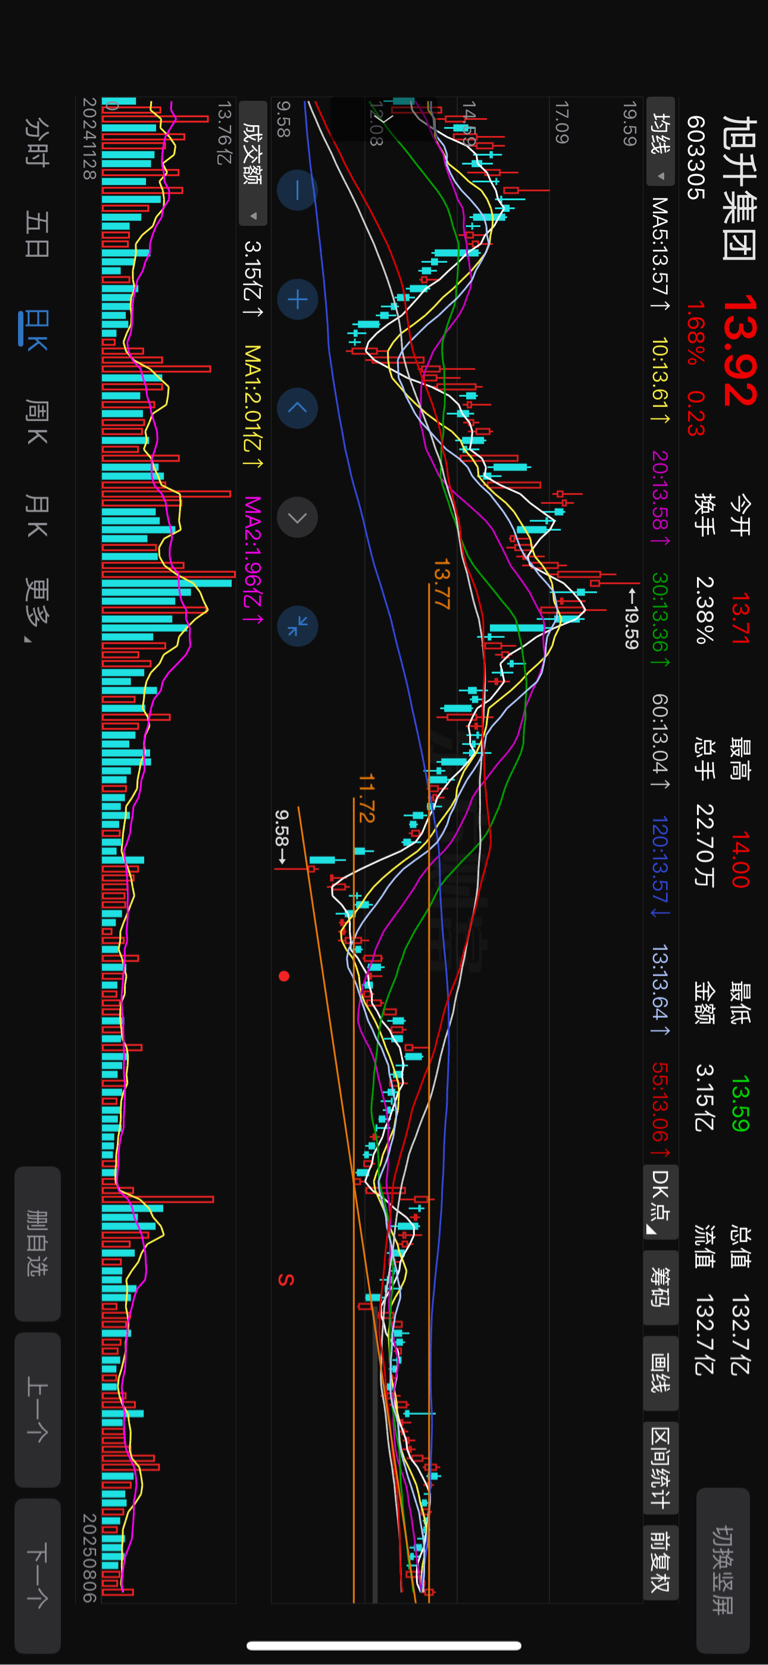Tap the 最低 value 13.59
This screenshot has width=768, height=1665.
(739, 1104)
